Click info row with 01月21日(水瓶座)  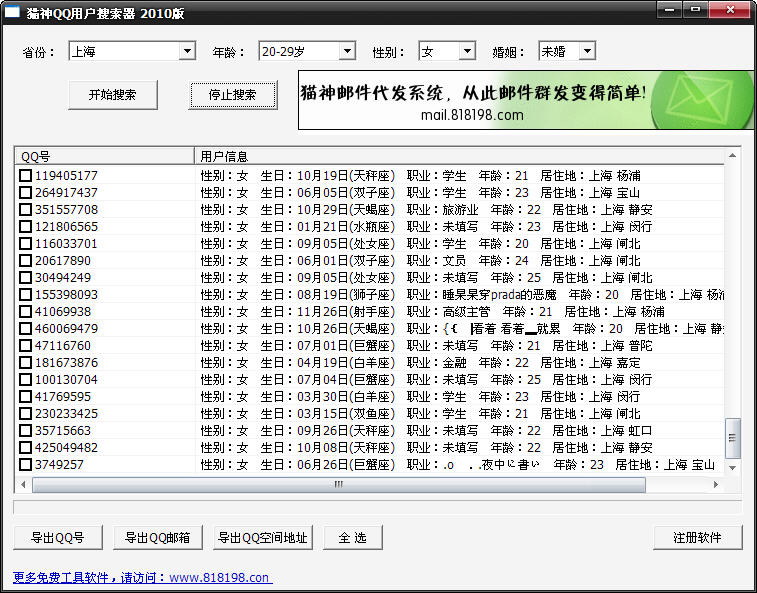pos(426,226)
